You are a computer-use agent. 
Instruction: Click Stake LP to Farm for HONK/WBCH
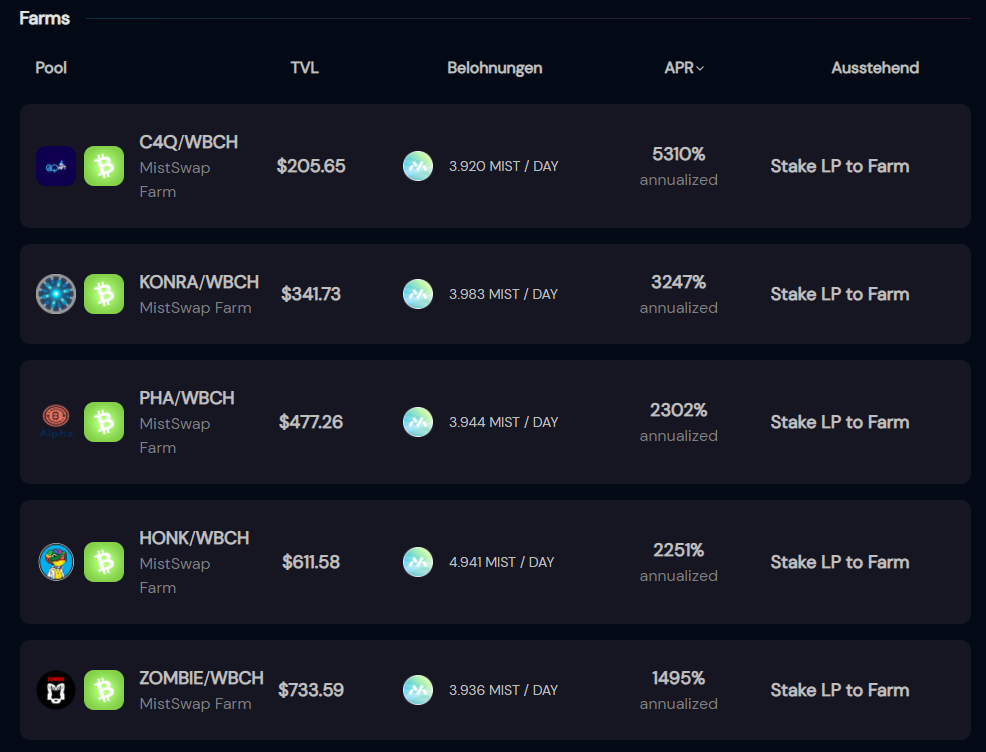point(839,562)
